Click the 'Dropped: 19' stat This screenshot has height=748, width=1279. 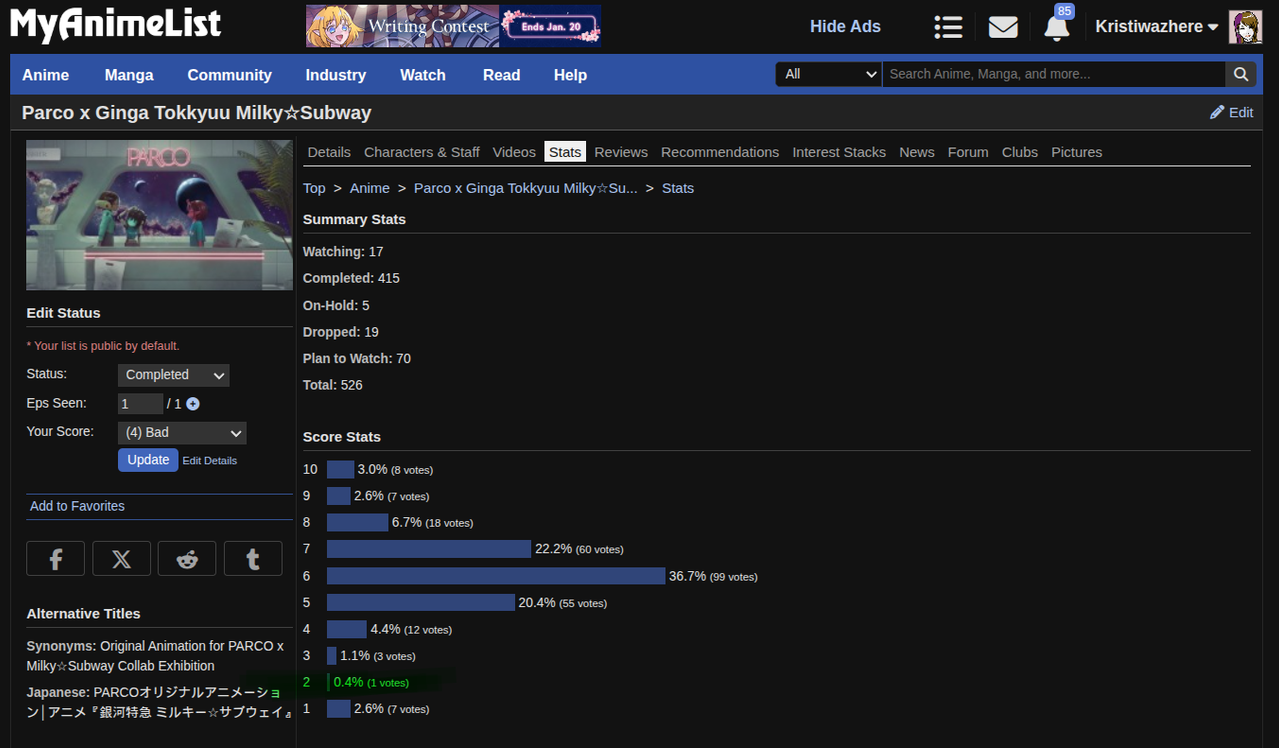tap(341, 332)
